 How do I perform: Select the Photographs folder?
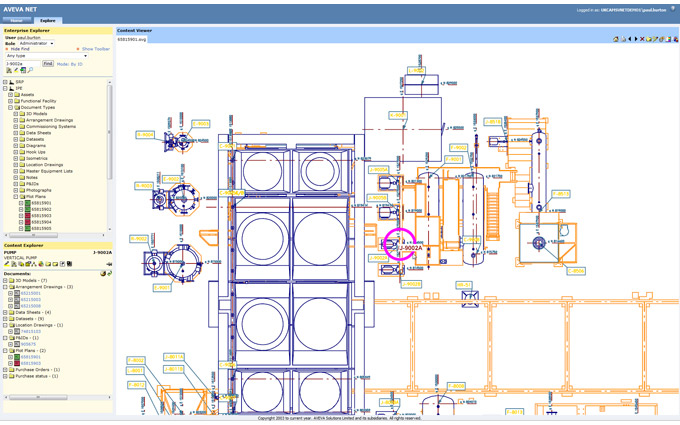39,190
